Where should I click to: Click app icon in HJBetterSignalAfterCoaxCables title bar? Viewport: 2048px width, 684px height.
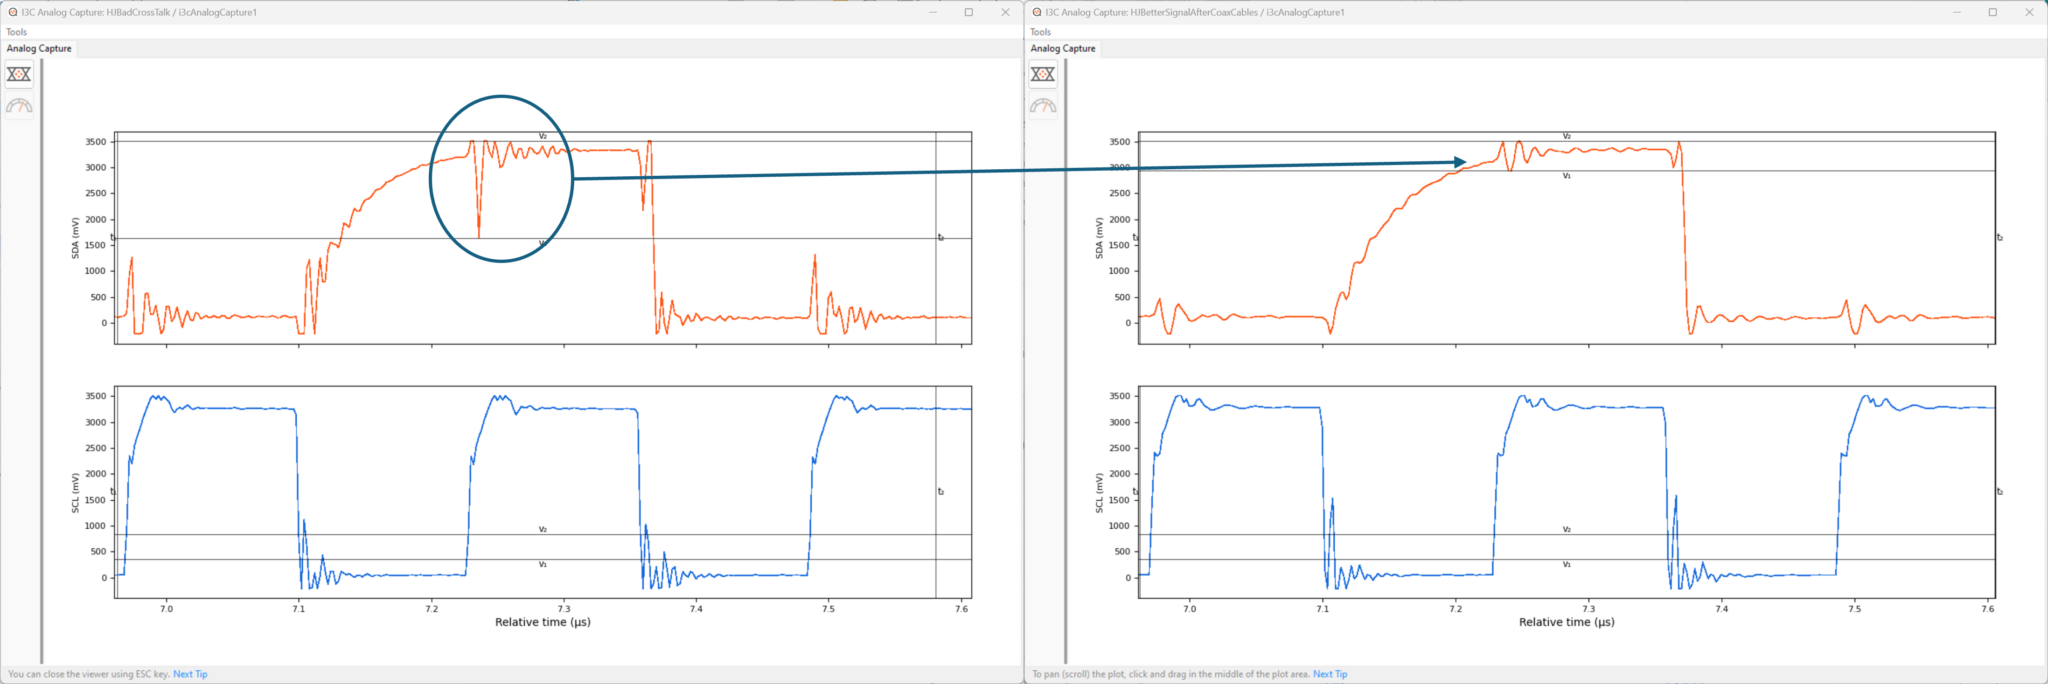1036,12
